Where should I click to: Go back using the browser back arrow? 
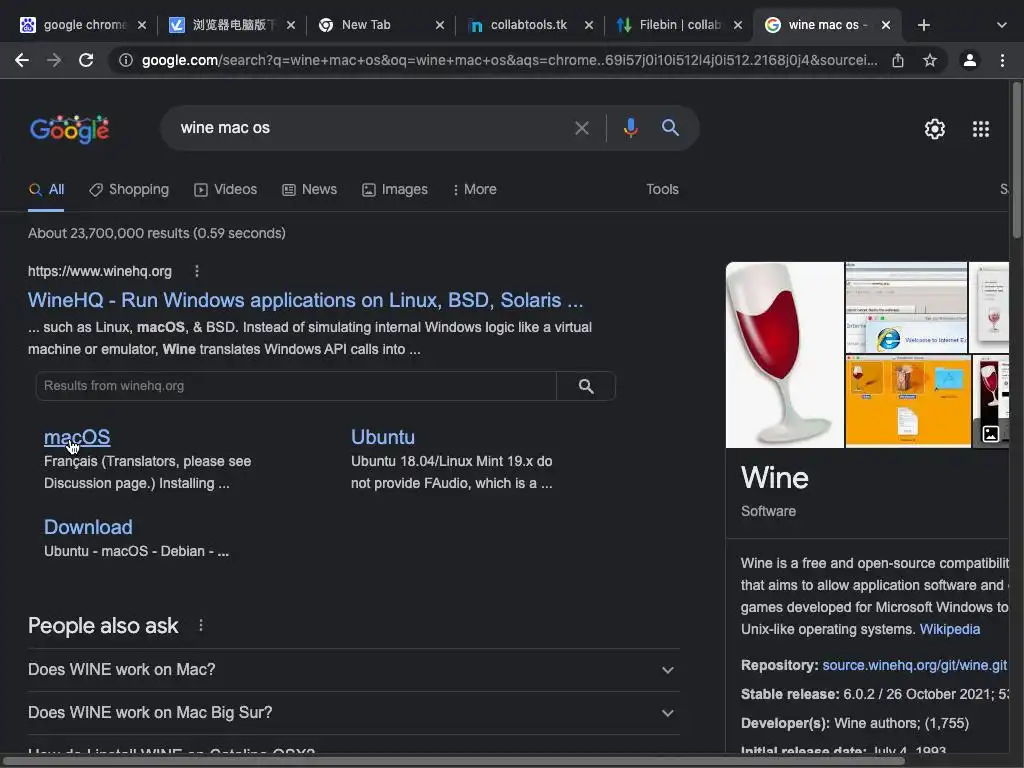[22, 61]
